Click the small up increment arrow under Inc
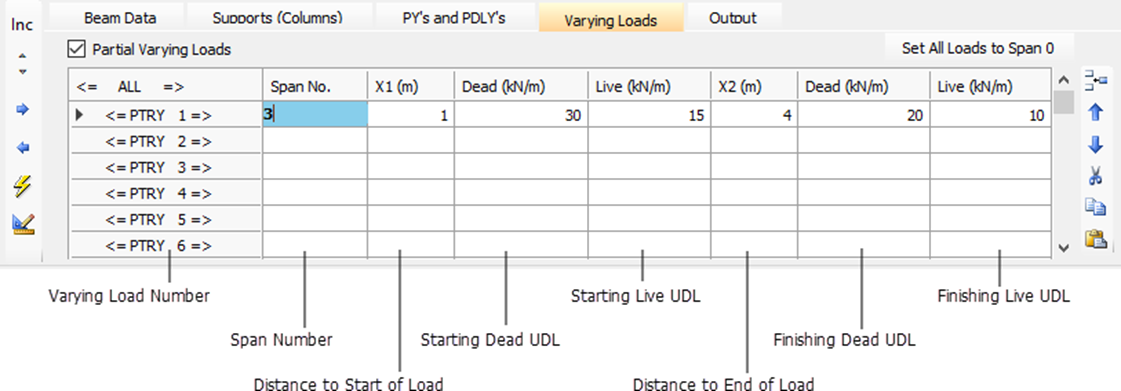The width and height of the screenshot is (1121, 391). (x=22, y=56)
